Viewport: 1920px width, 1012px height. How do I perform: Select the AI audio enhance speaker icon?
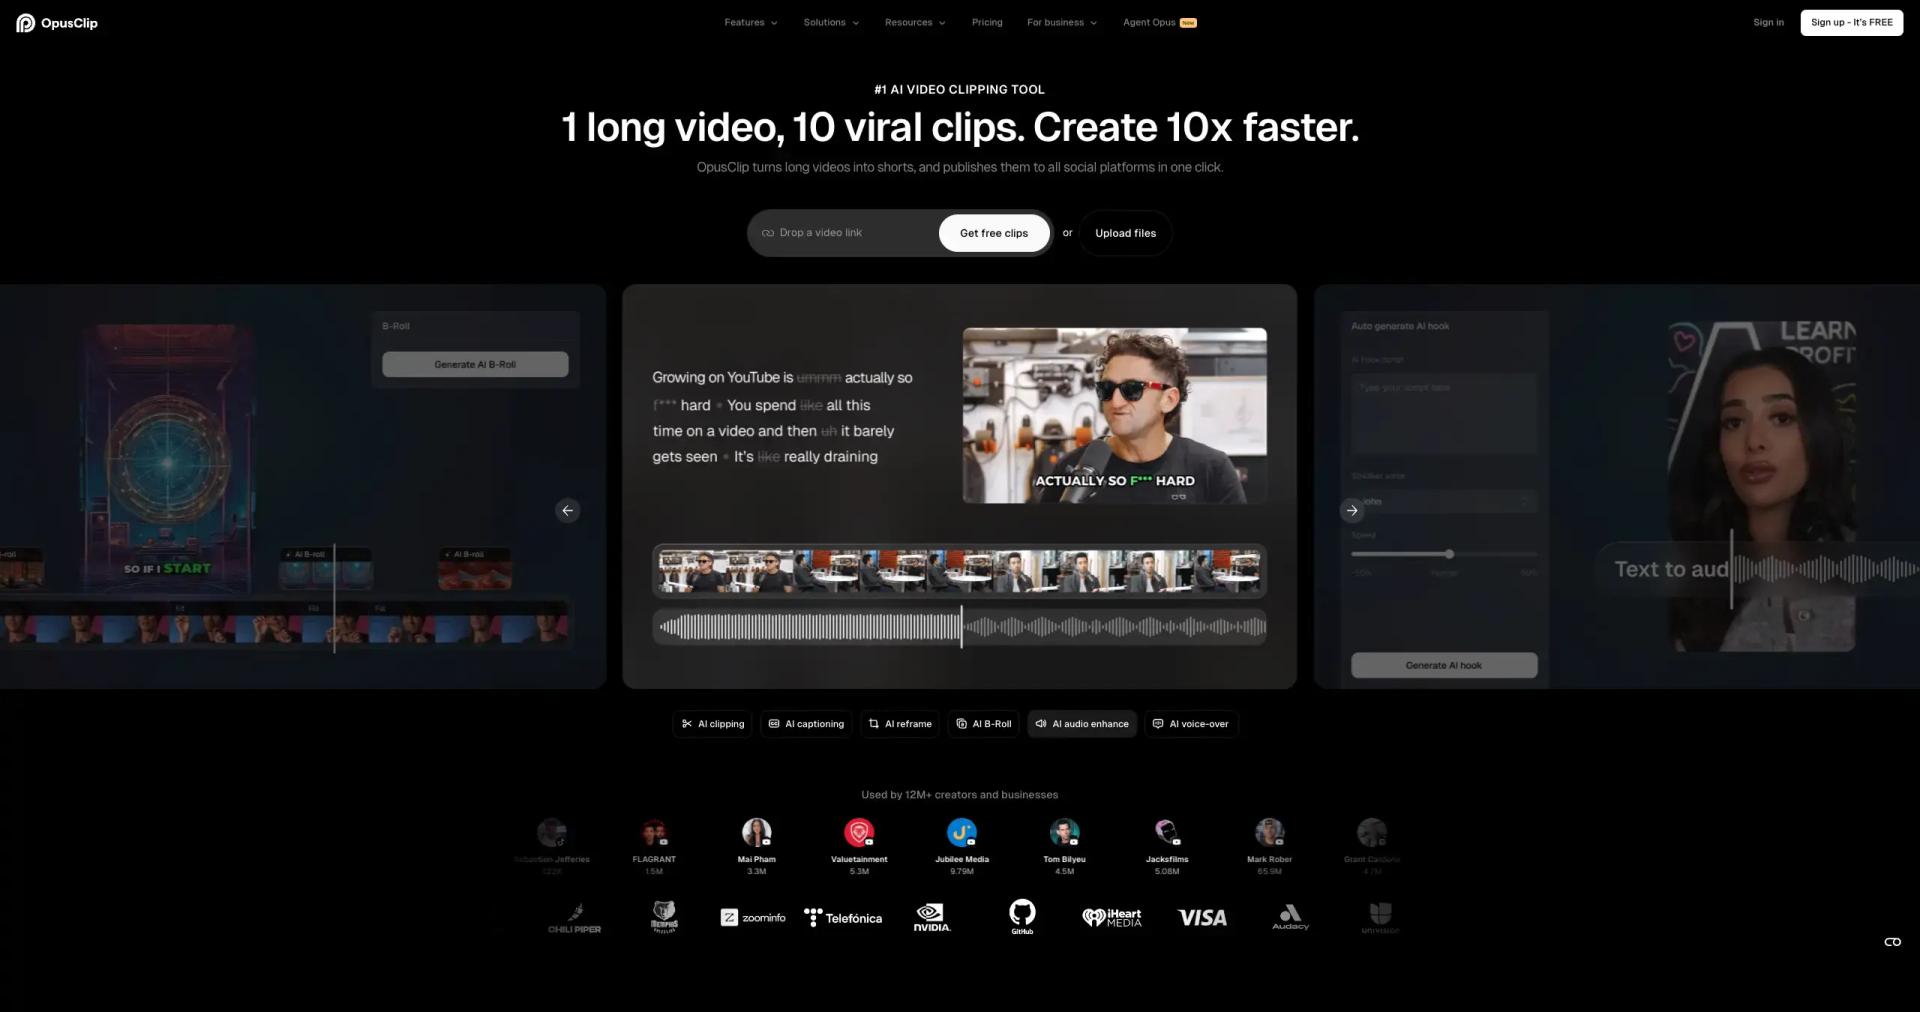click(1041, 723)
